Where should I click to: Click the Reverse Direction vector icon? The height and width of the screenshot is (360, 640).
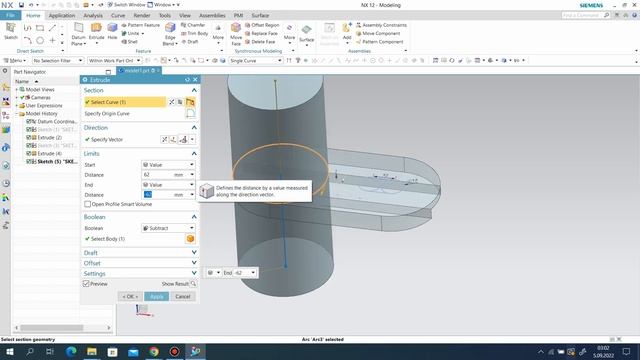[164, 140]
